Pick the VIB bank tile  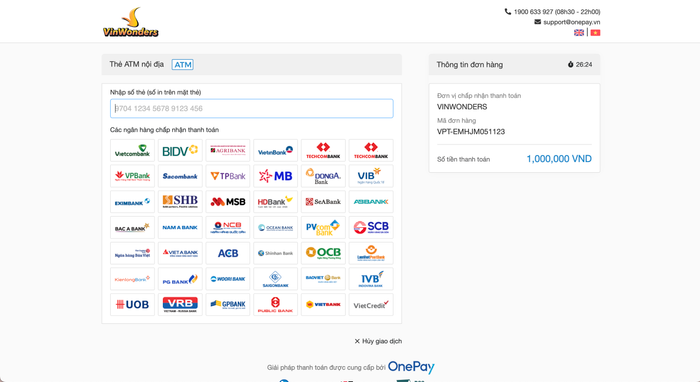[x=371, y=176]
